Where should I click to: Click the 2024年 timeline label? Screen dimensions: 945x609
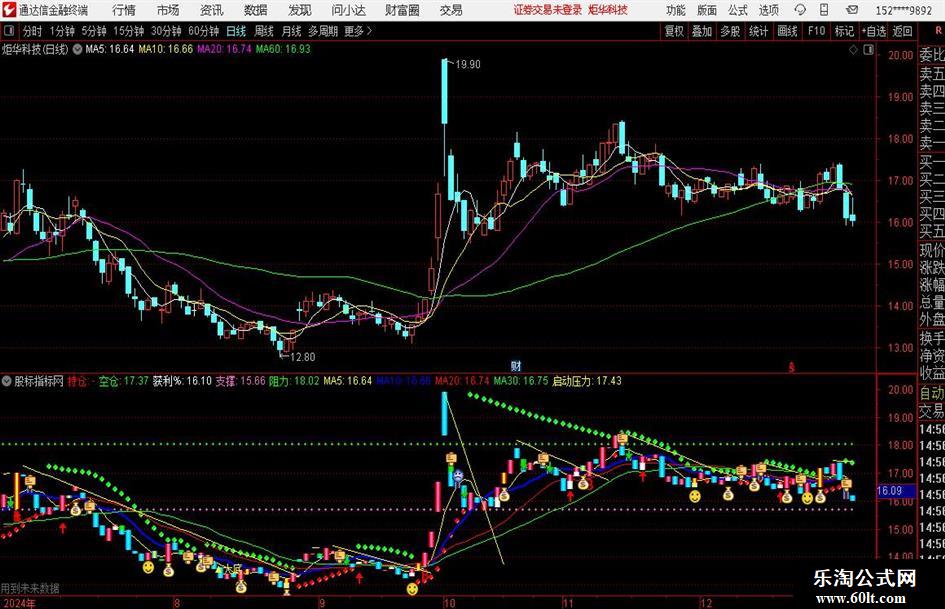19,603
